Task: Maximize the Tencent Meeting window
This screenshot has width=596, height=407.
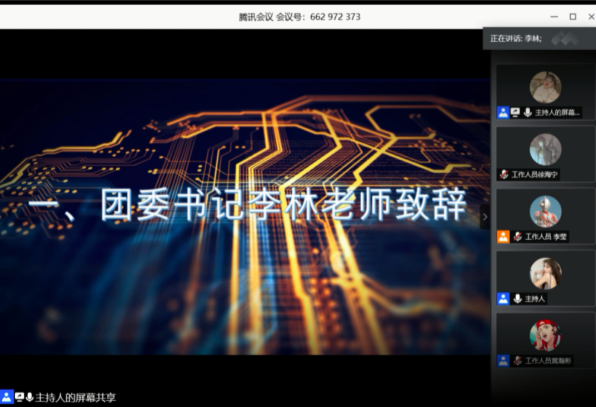Action: coord(573,17)
